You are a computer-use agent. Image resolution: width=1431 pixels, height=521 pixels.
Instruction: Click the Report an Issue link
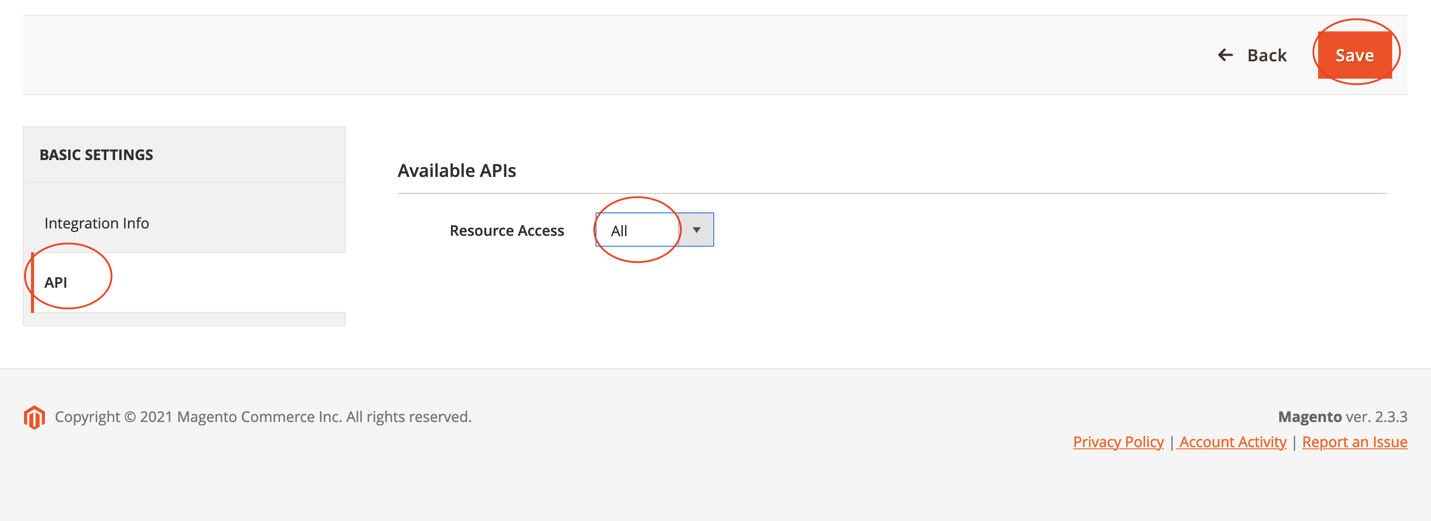(1354, 442)
